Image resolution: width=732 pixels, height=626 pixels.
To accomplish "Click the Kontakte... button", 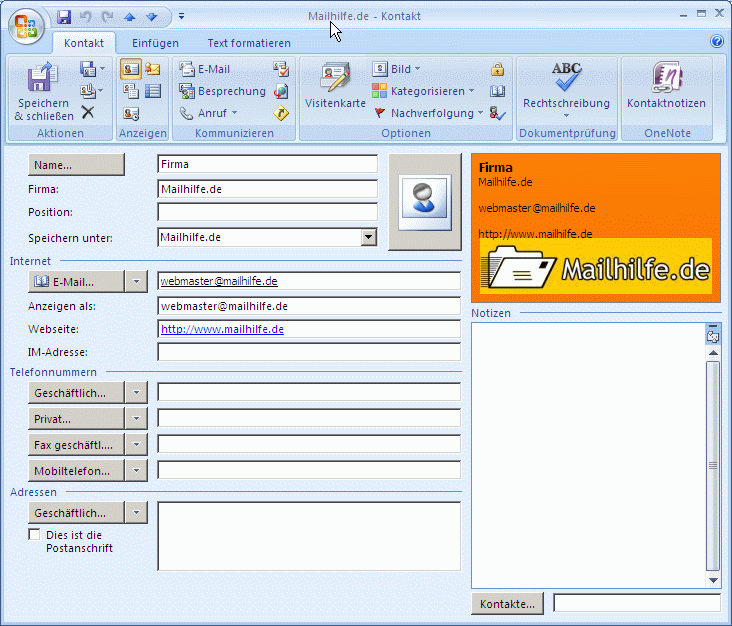I will pos(507,604).
